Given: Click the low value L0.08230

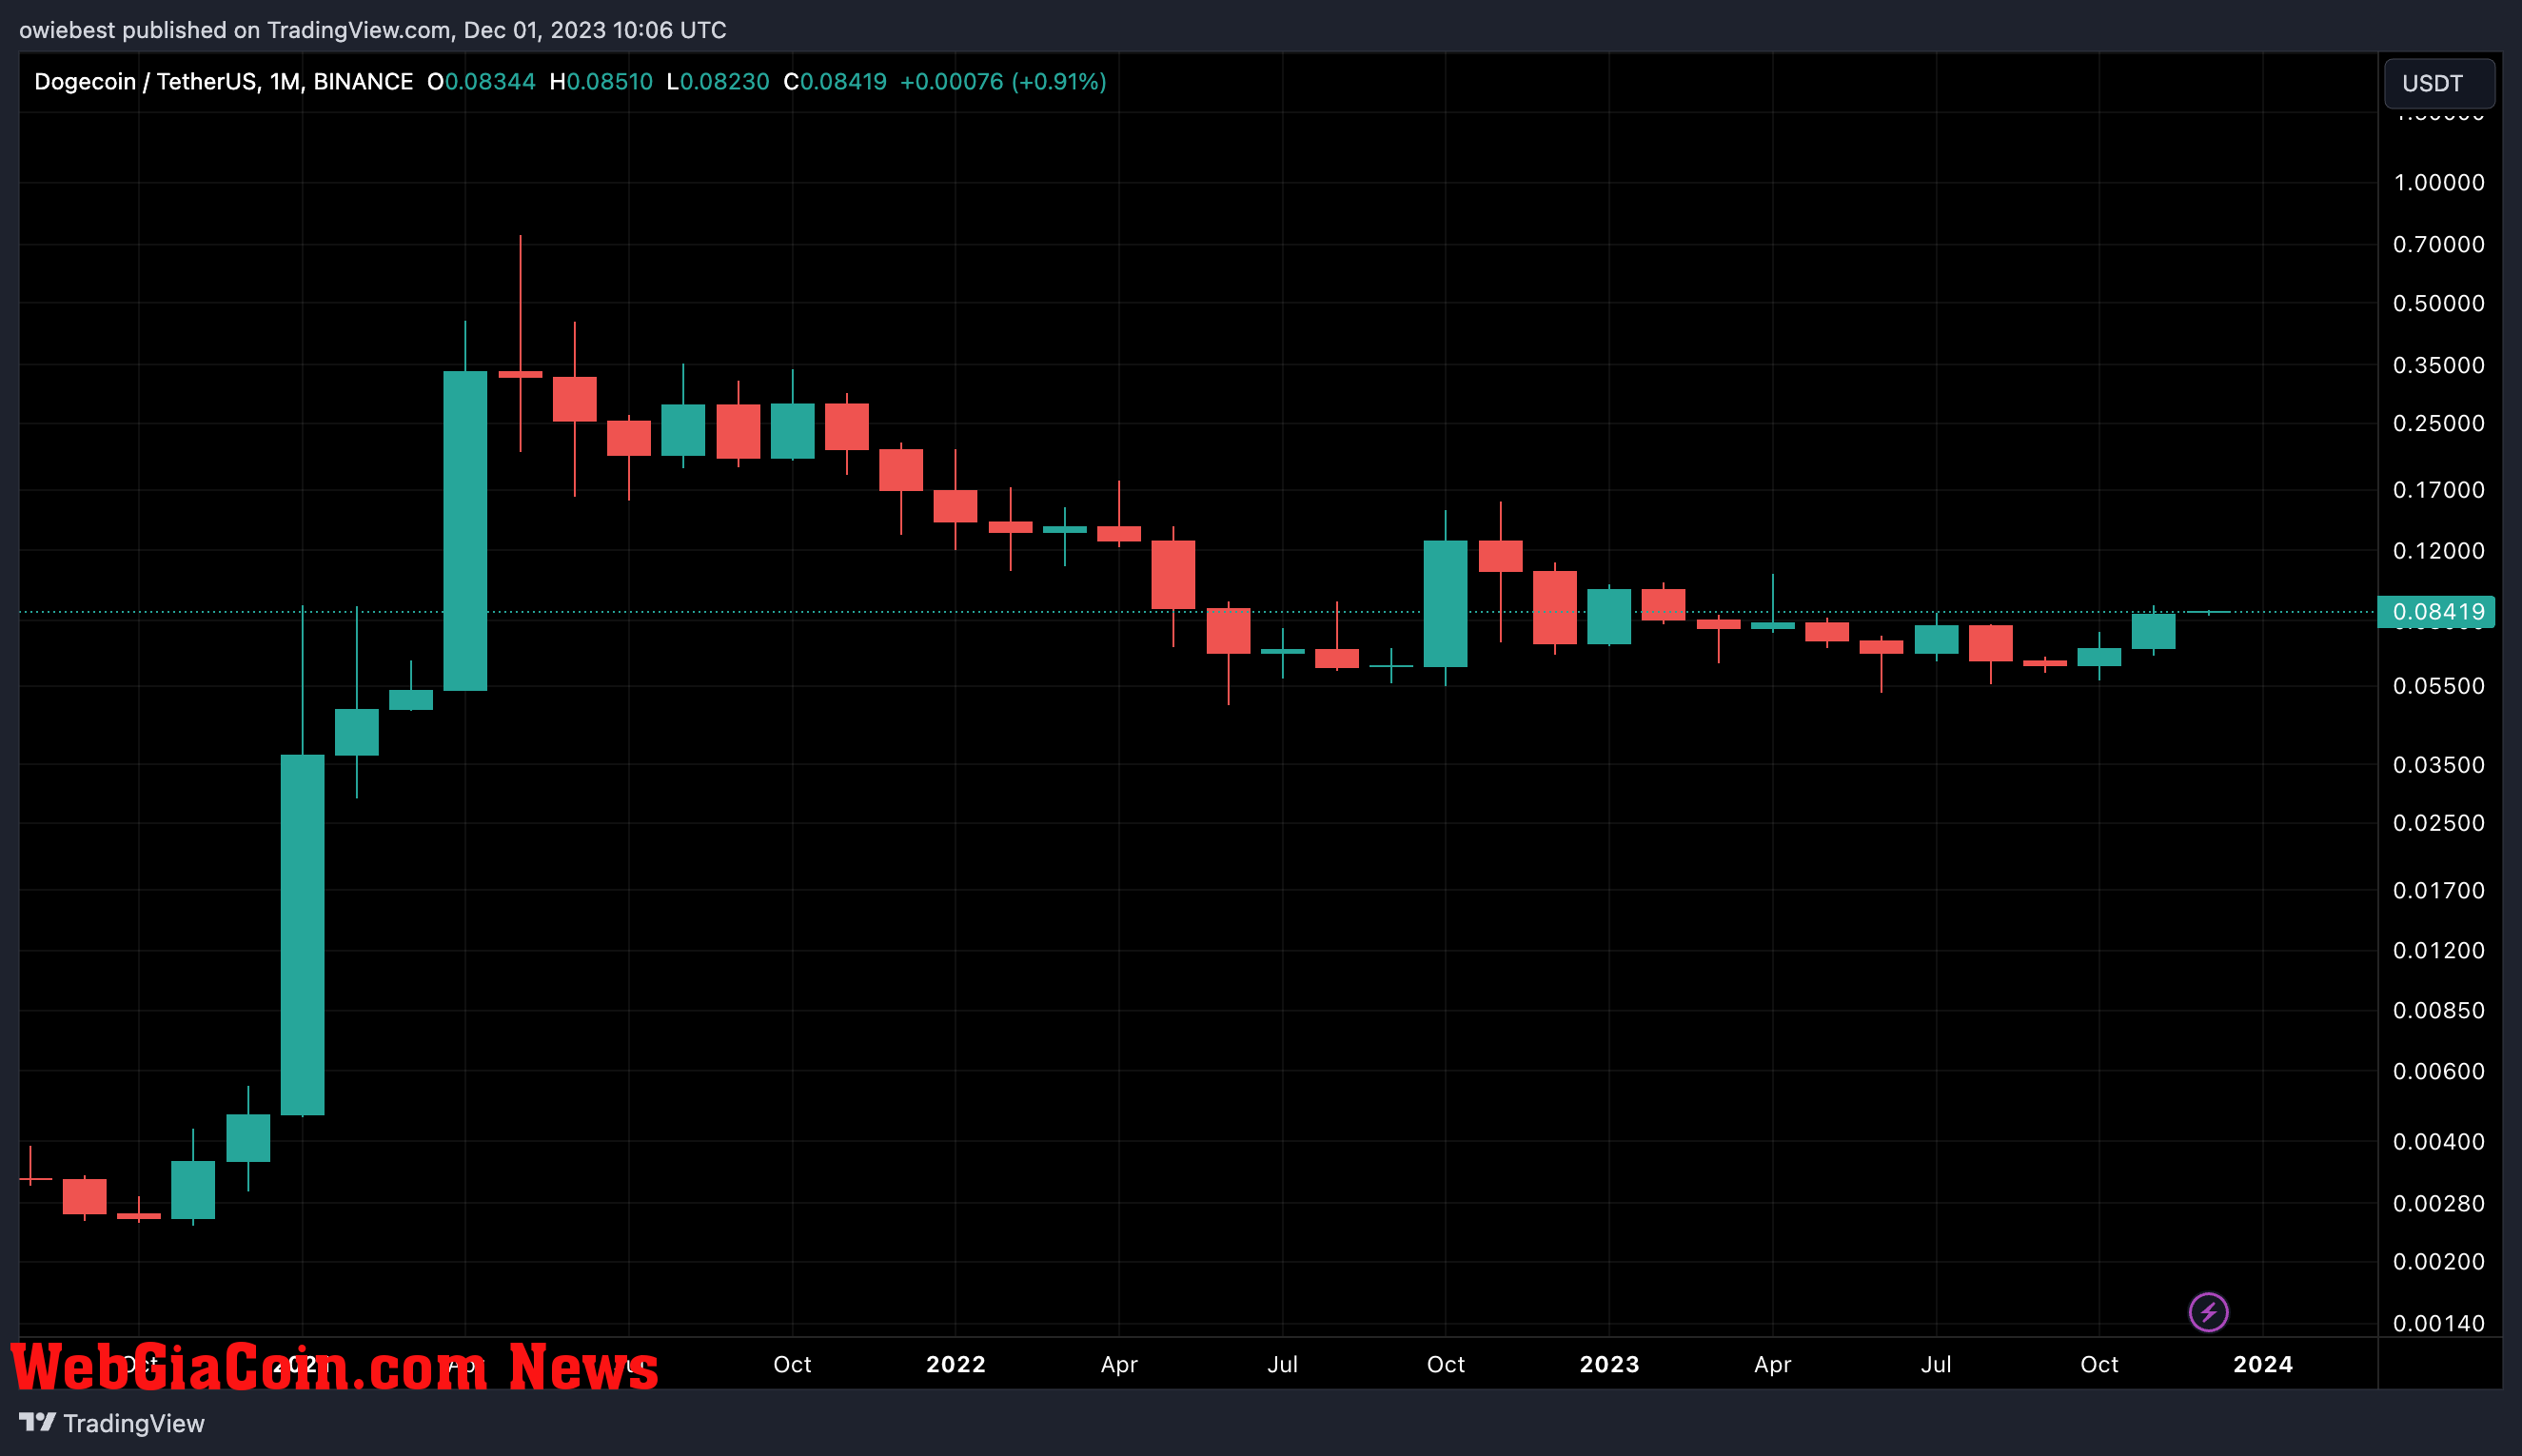Looking at the screenshot, I should click(718, 82).
